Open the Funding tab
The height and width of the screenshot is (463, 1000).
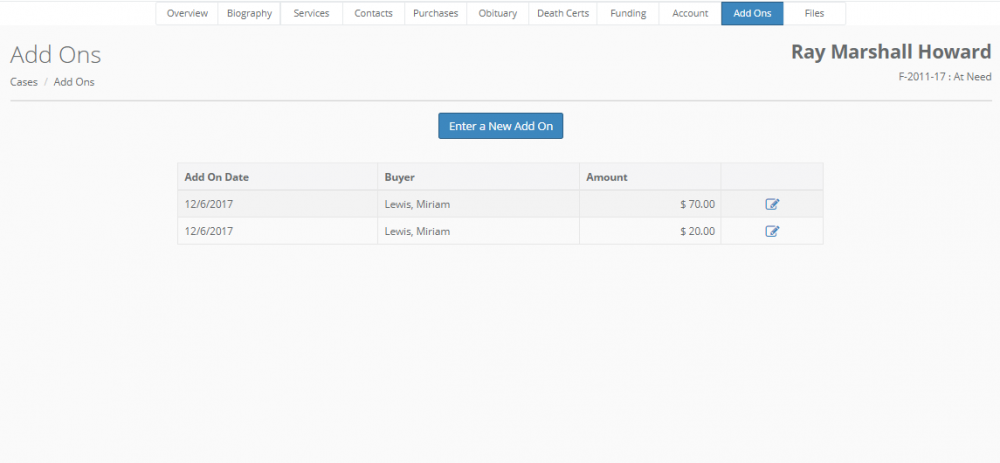click(x=628, y=13)
